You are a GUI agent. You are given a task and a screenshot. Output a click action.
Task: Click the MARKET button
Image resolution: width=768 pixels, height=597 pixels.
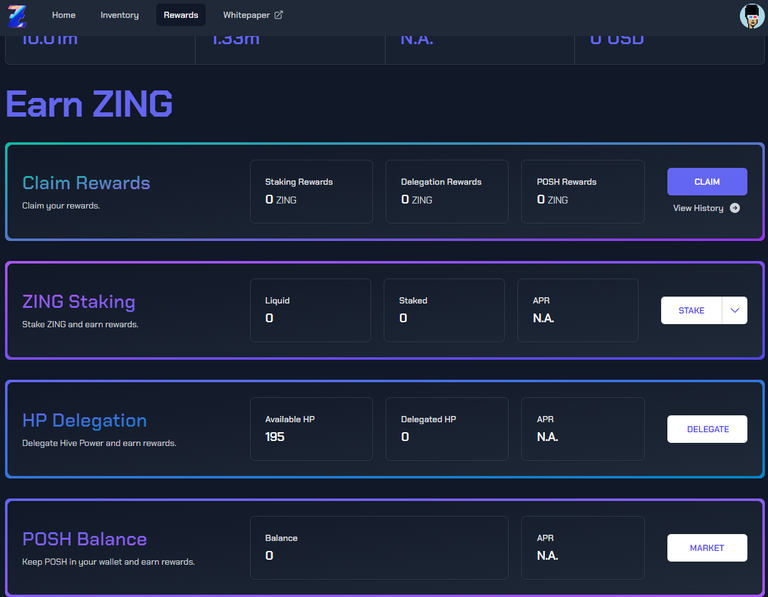[707, 548]
